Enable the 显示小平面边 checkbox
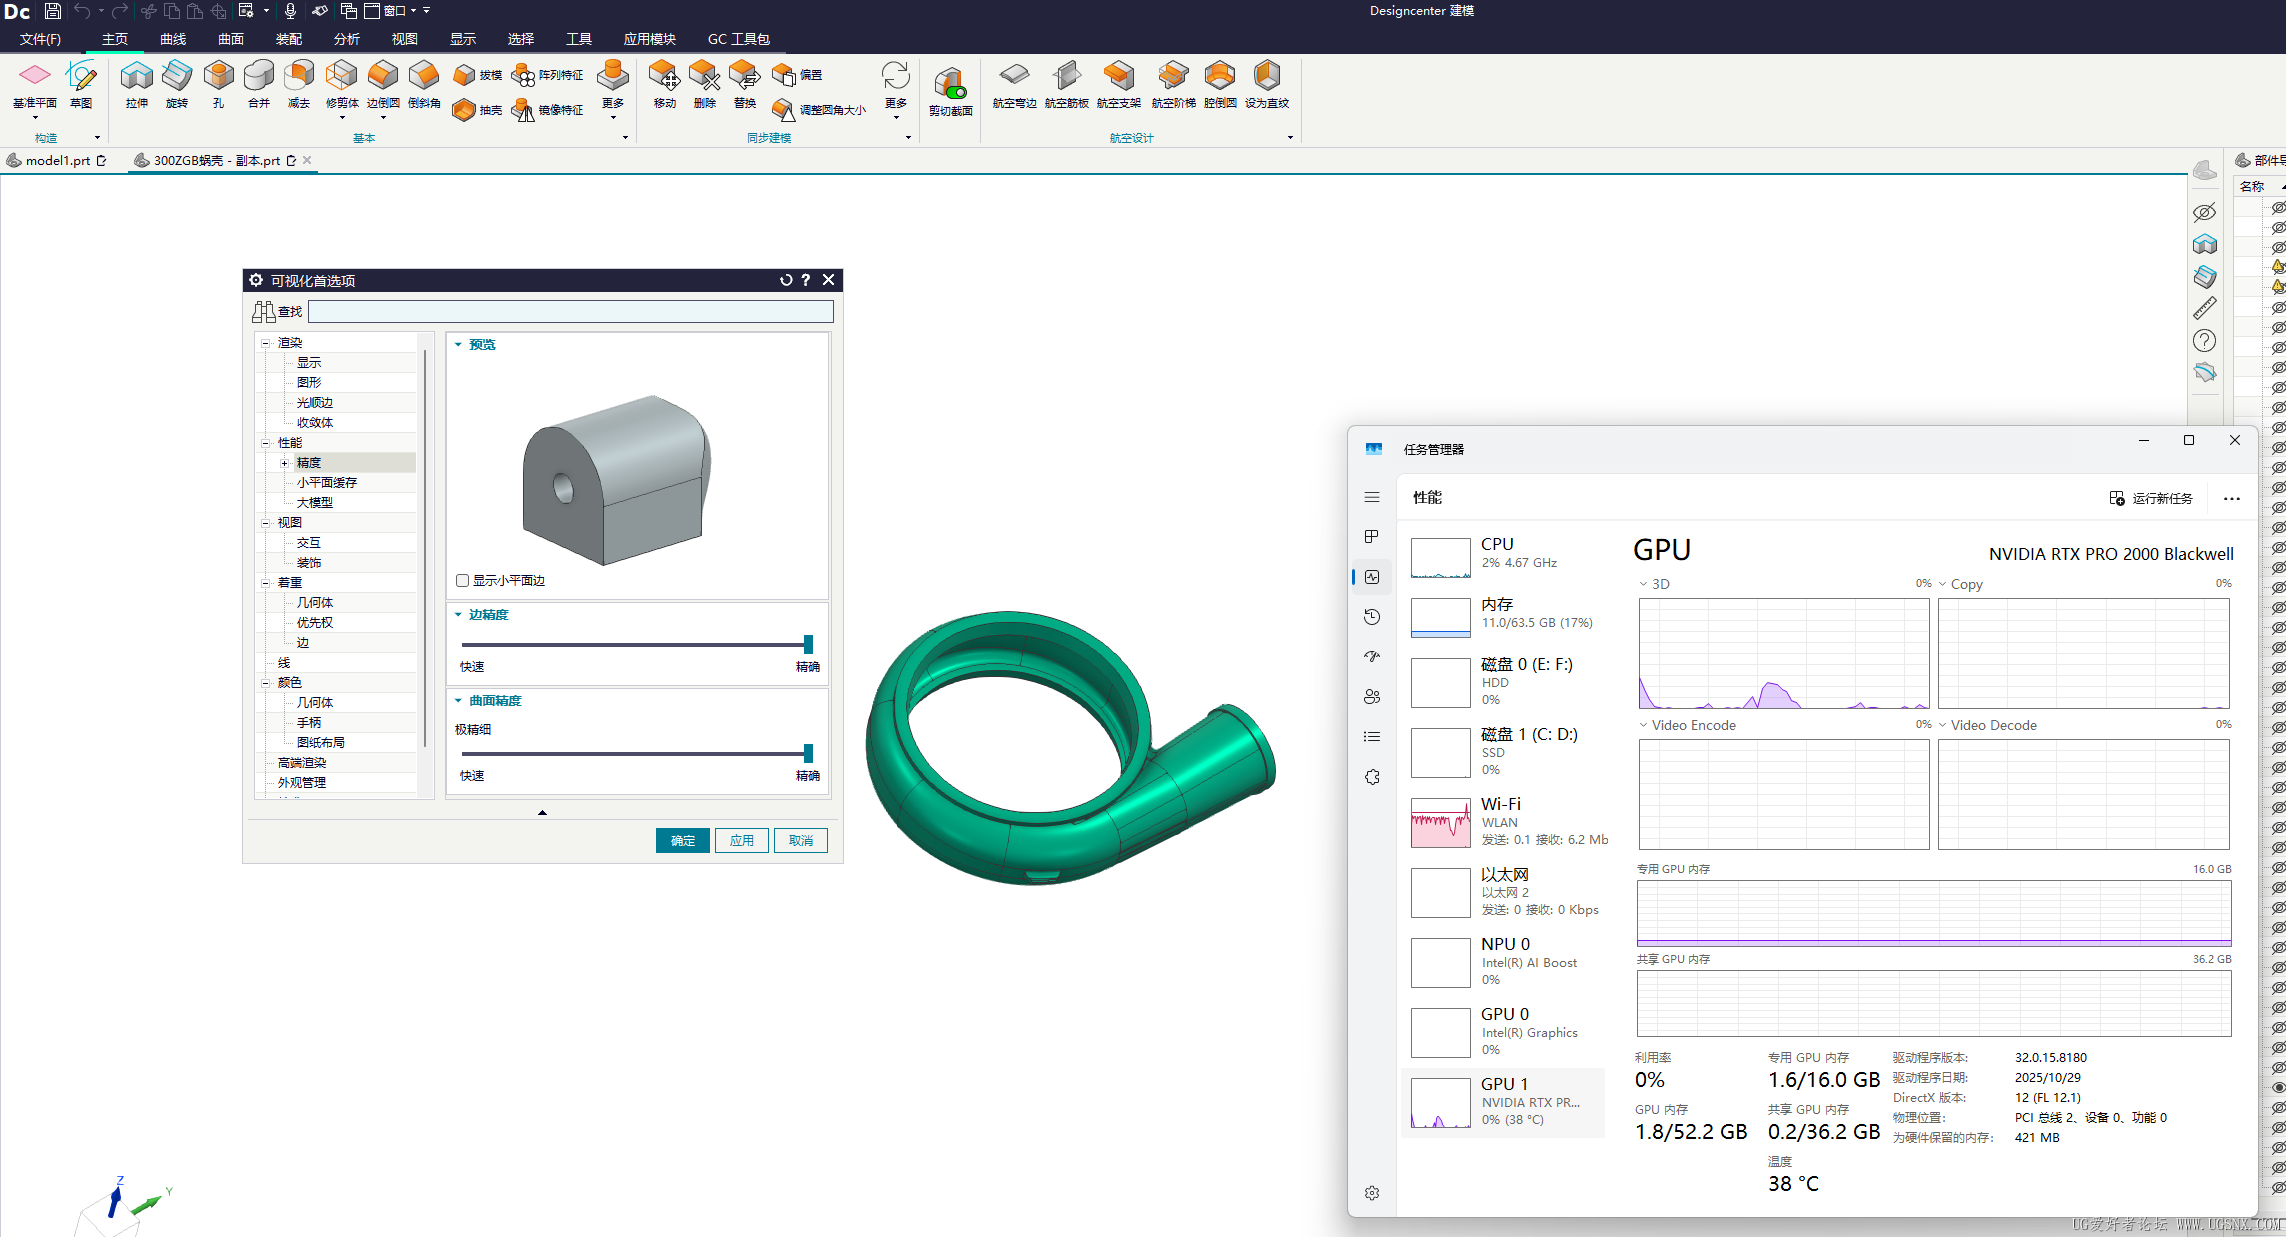Screen dimensions: 2286x1237 [462, 581]
